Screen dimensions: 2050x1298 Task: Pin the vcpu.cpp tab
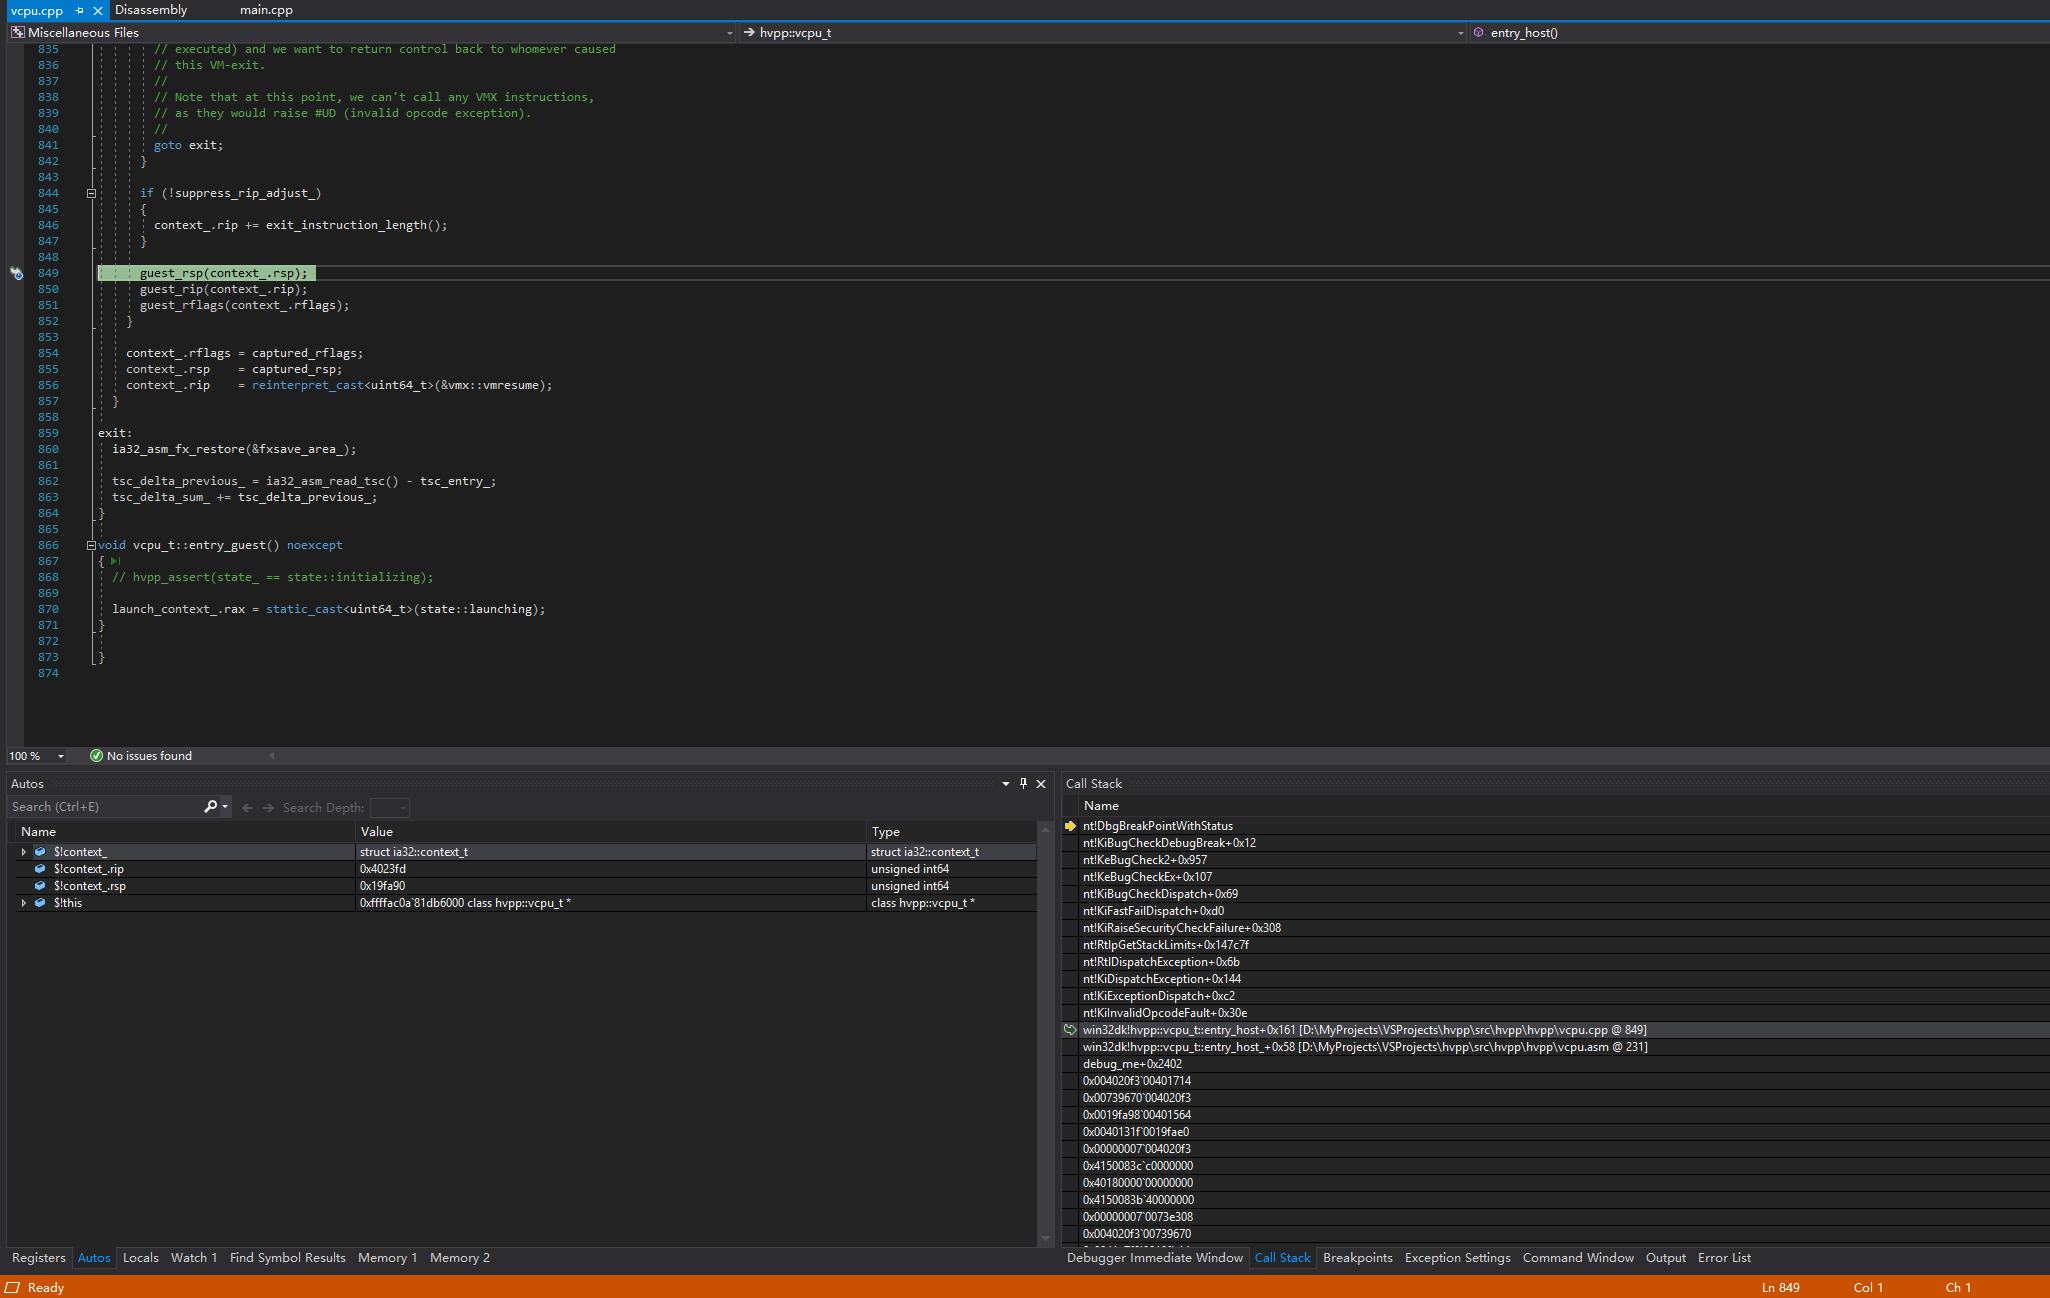click(79, 10)
